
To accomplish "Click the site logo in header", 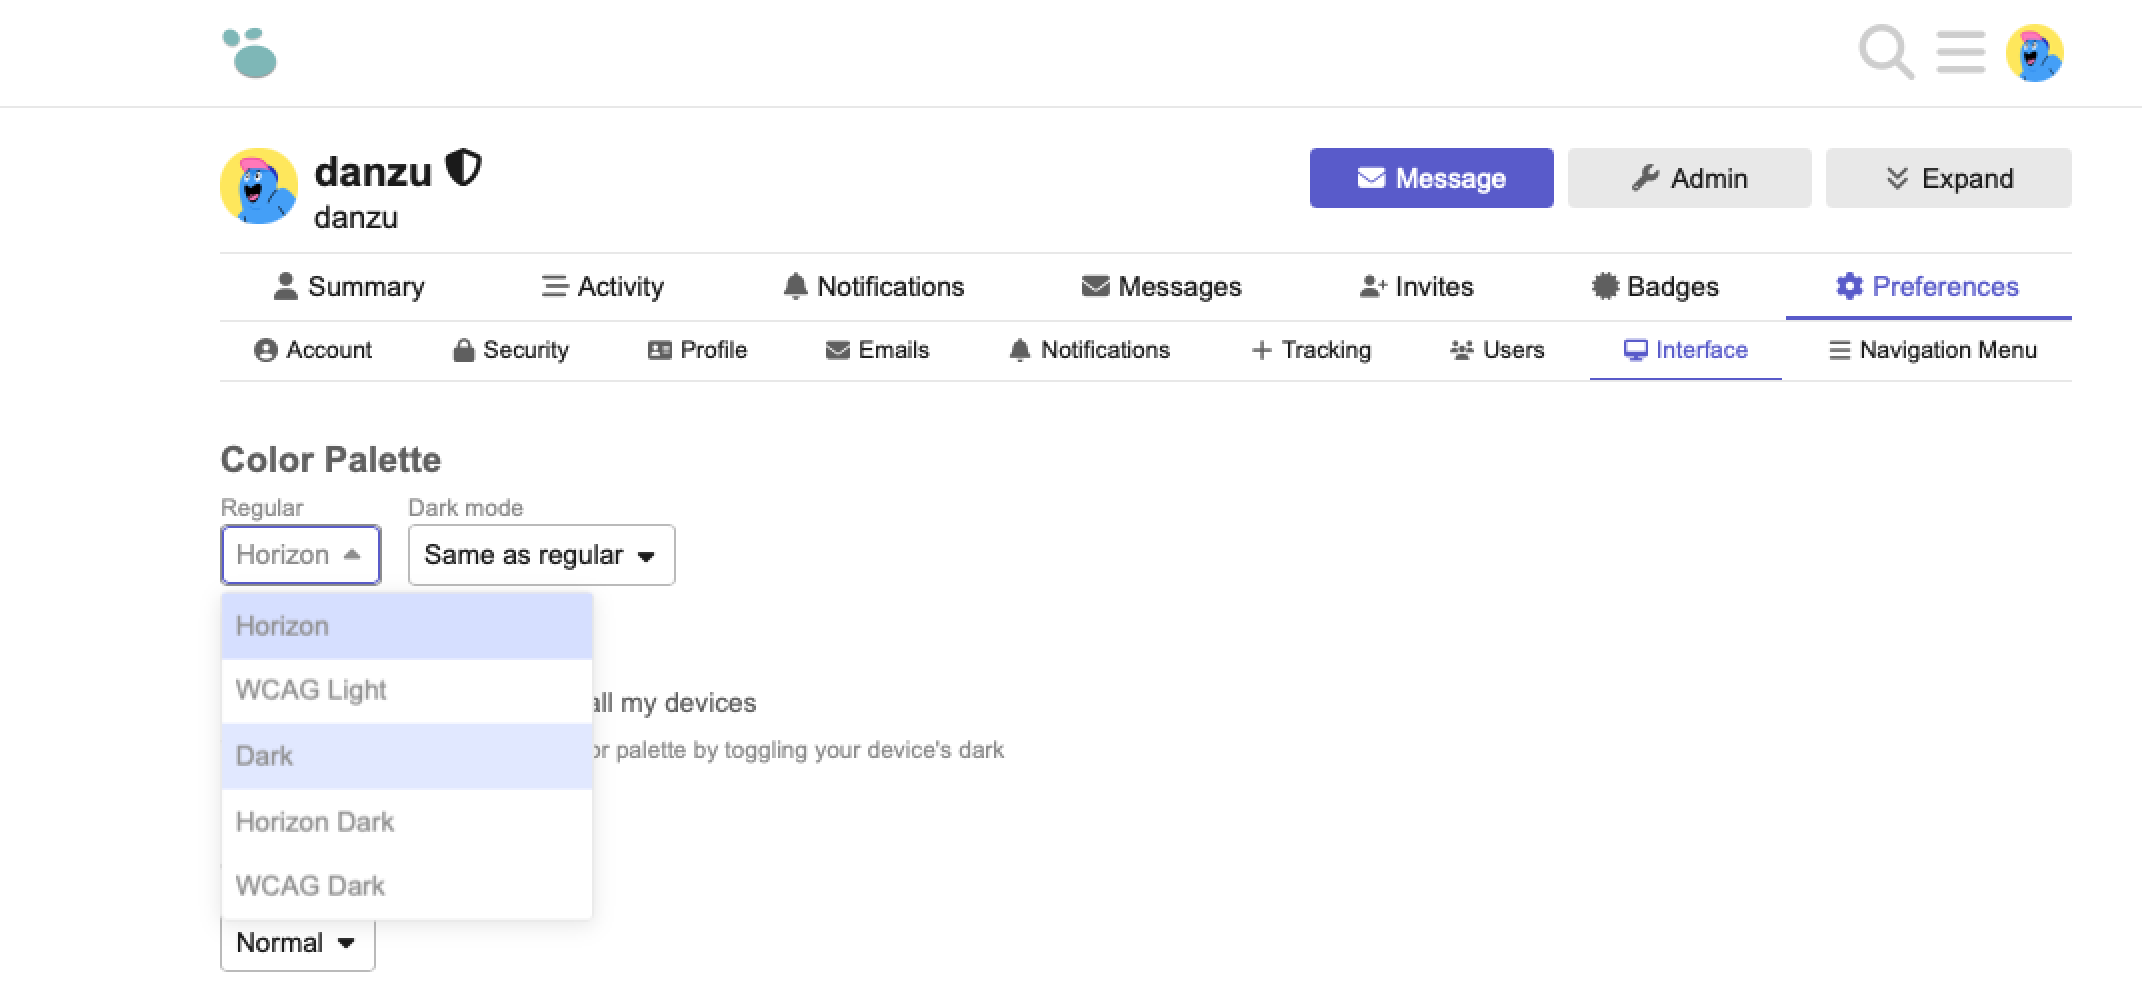I will pos(250,53).
